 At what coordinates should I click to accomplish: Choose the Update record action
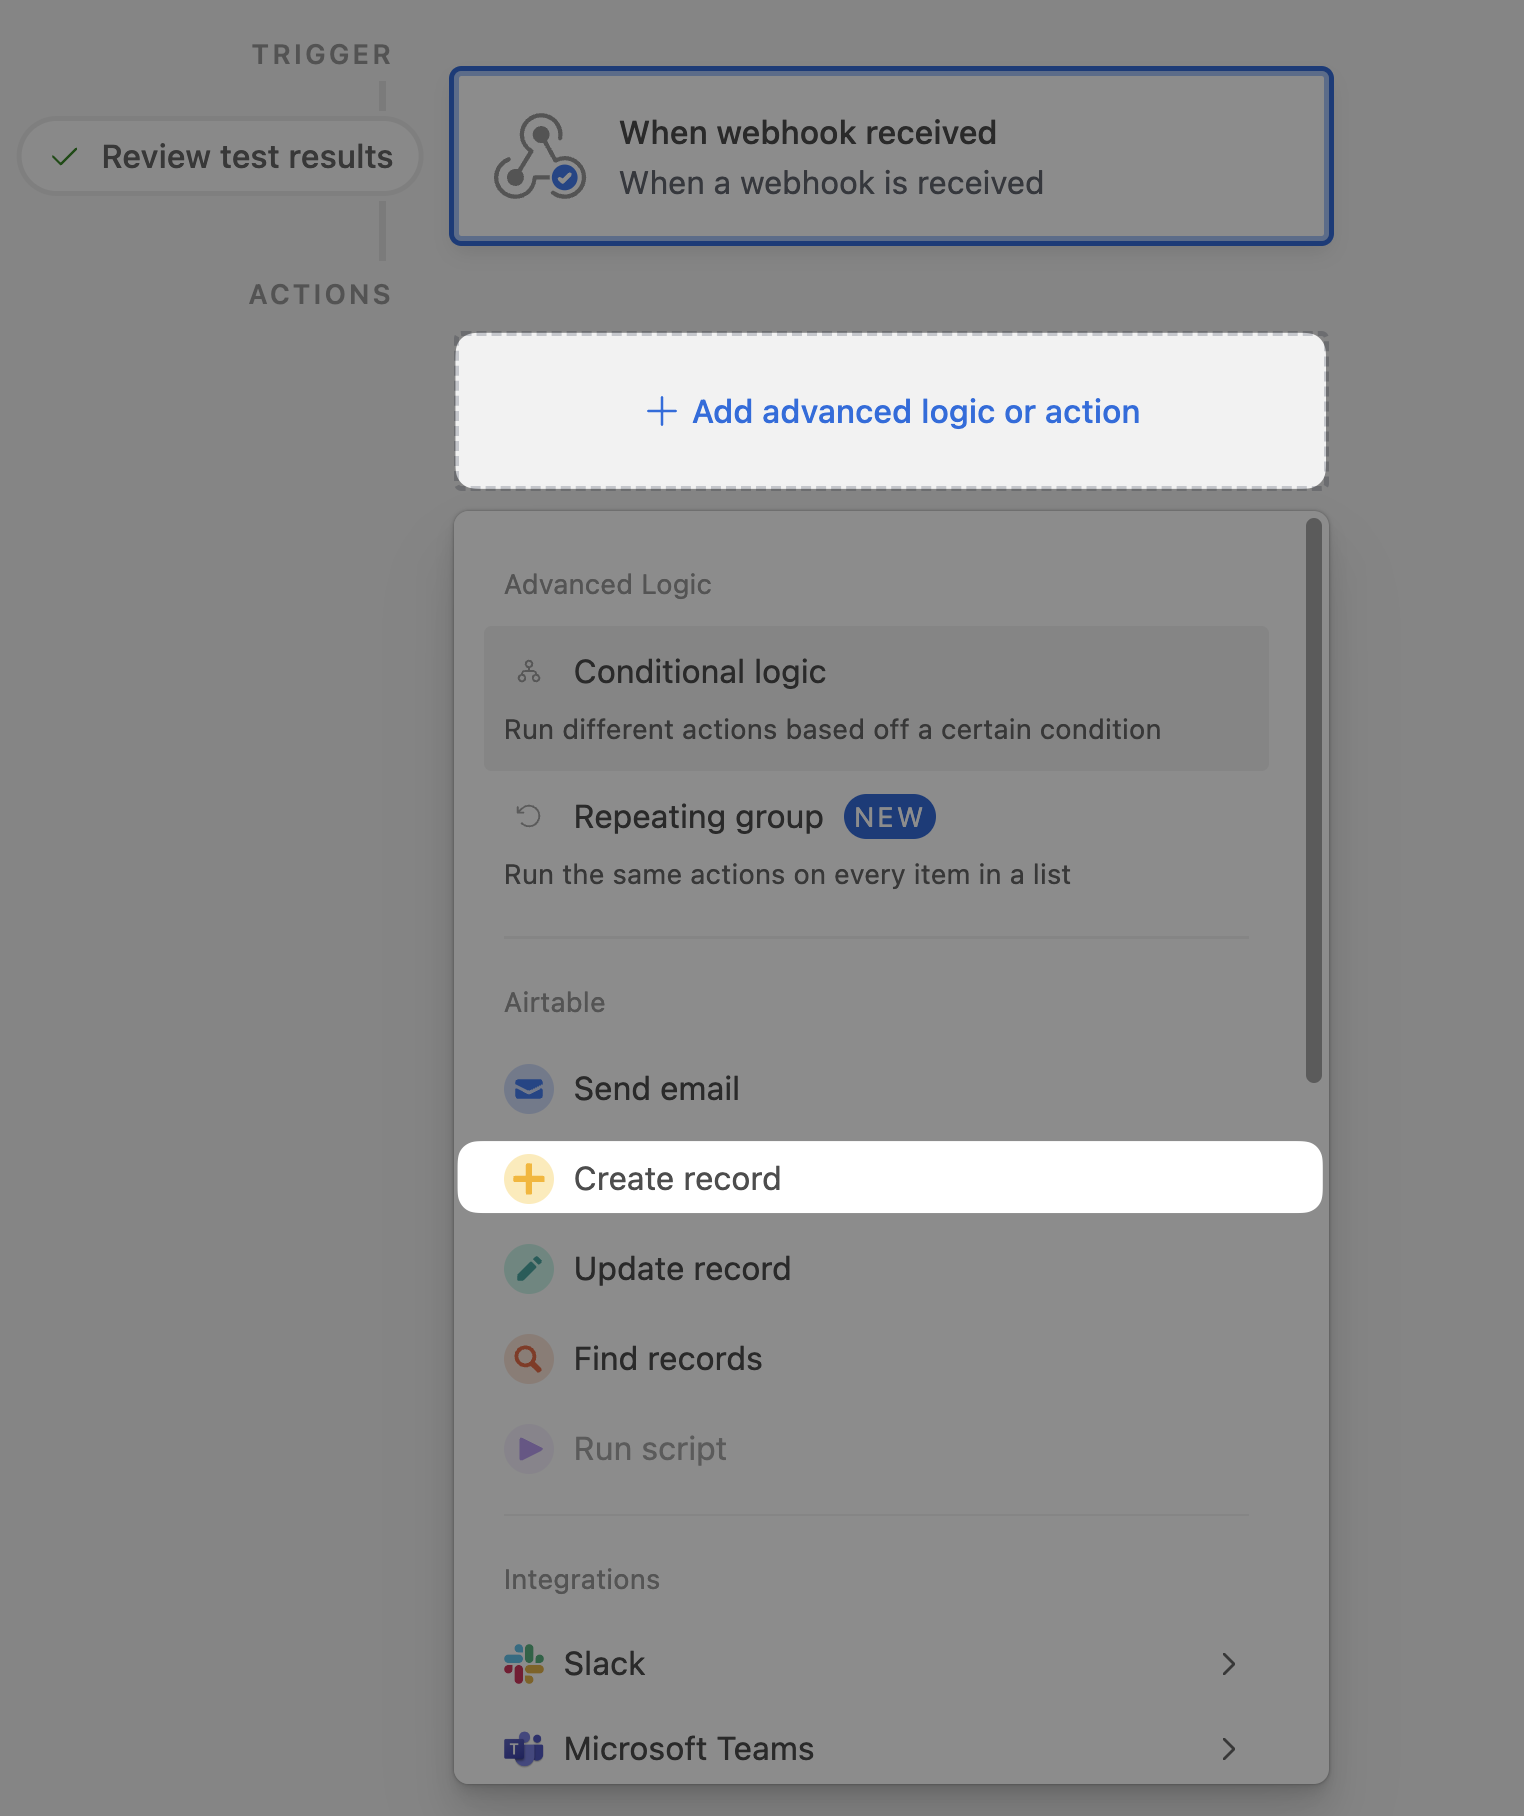682,1269
